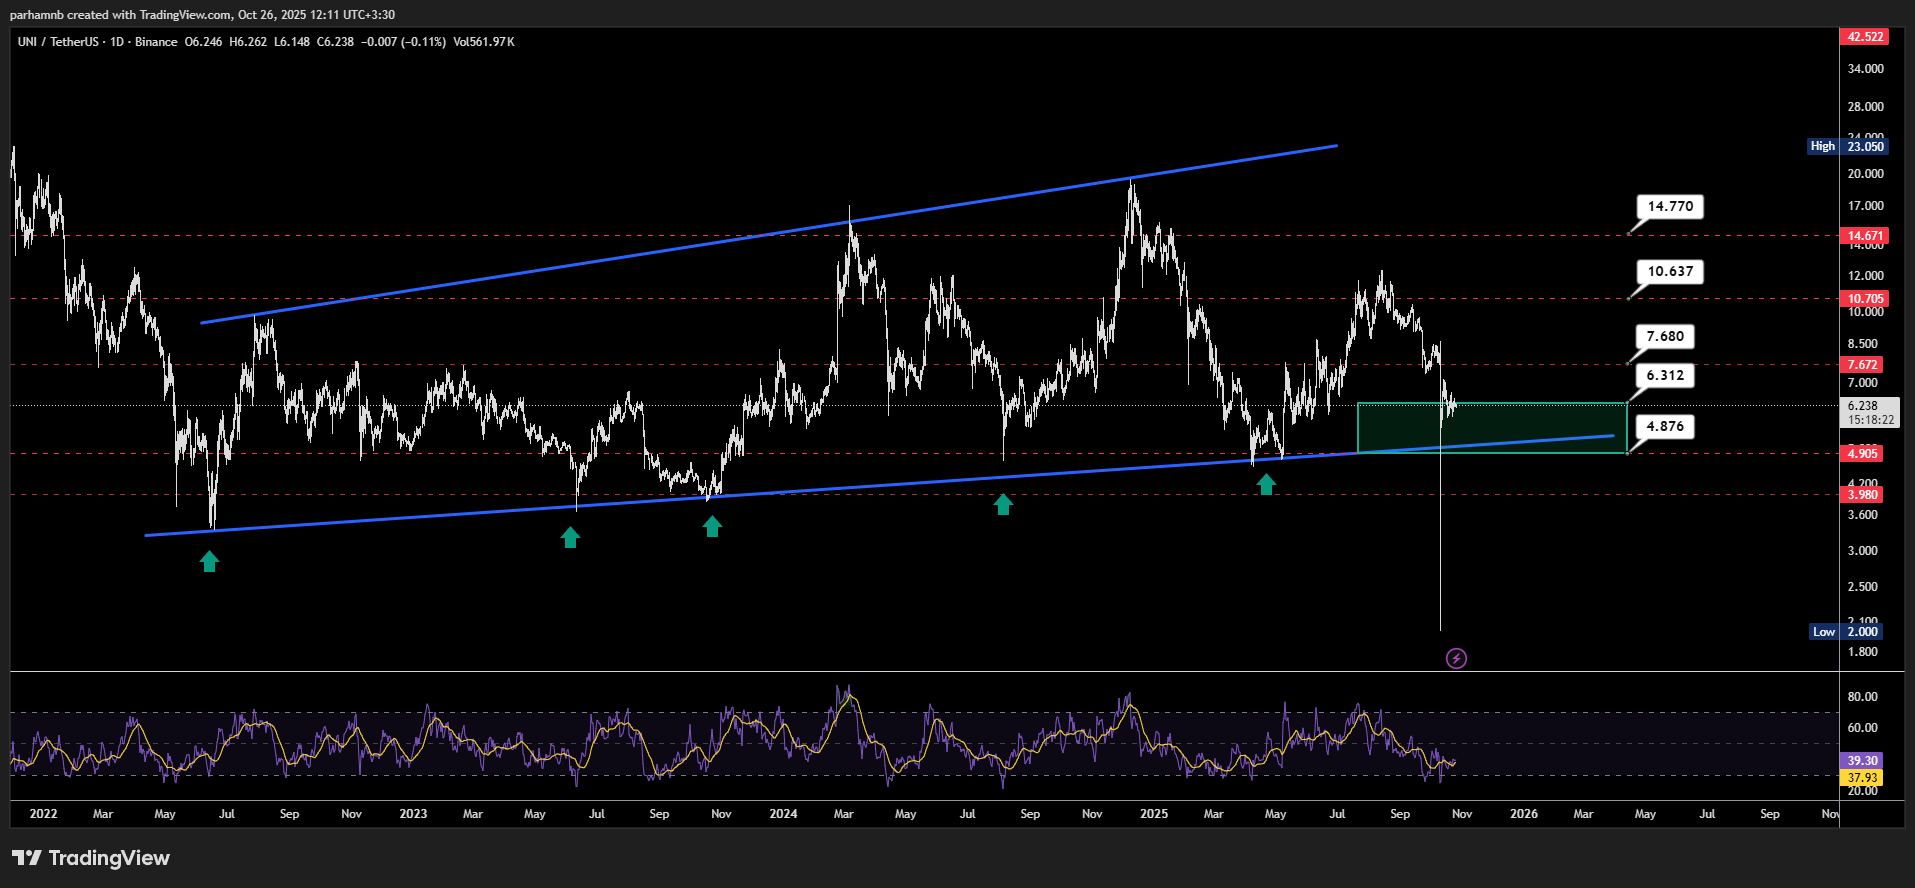
Task: Click the 14.770 price callout label
Action: tap(1669, 207)
